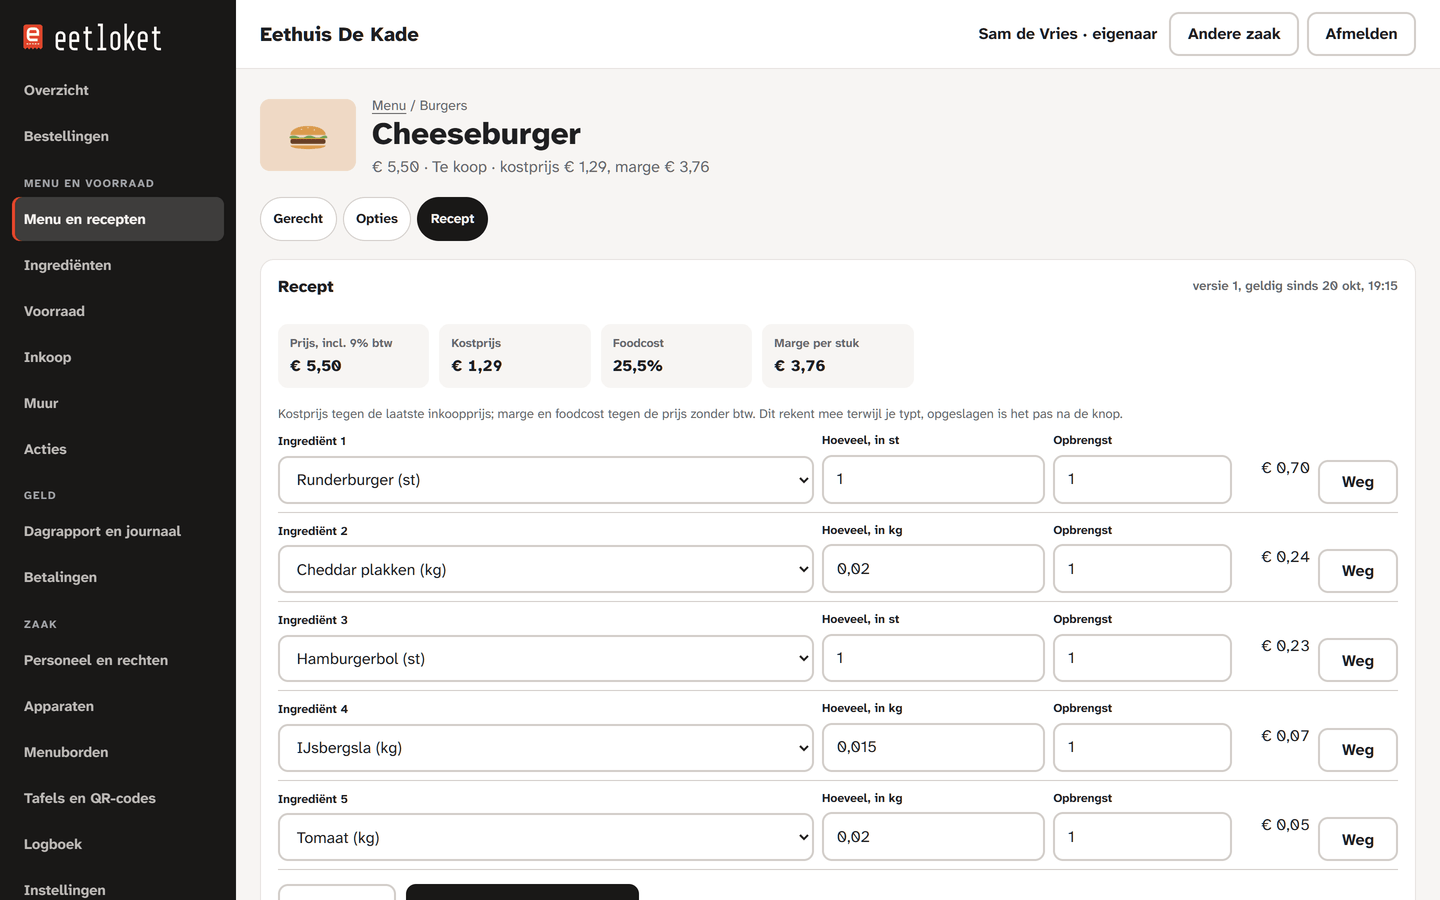Open the Tomaat ingredient dropdown

[546, 838]
